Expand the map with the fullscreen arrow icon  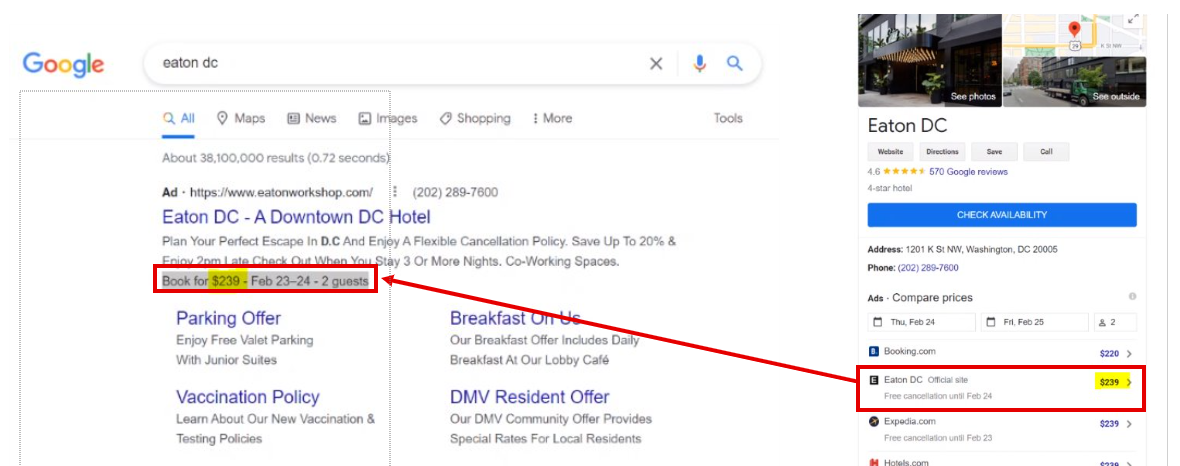click(x=1133, y=20)
